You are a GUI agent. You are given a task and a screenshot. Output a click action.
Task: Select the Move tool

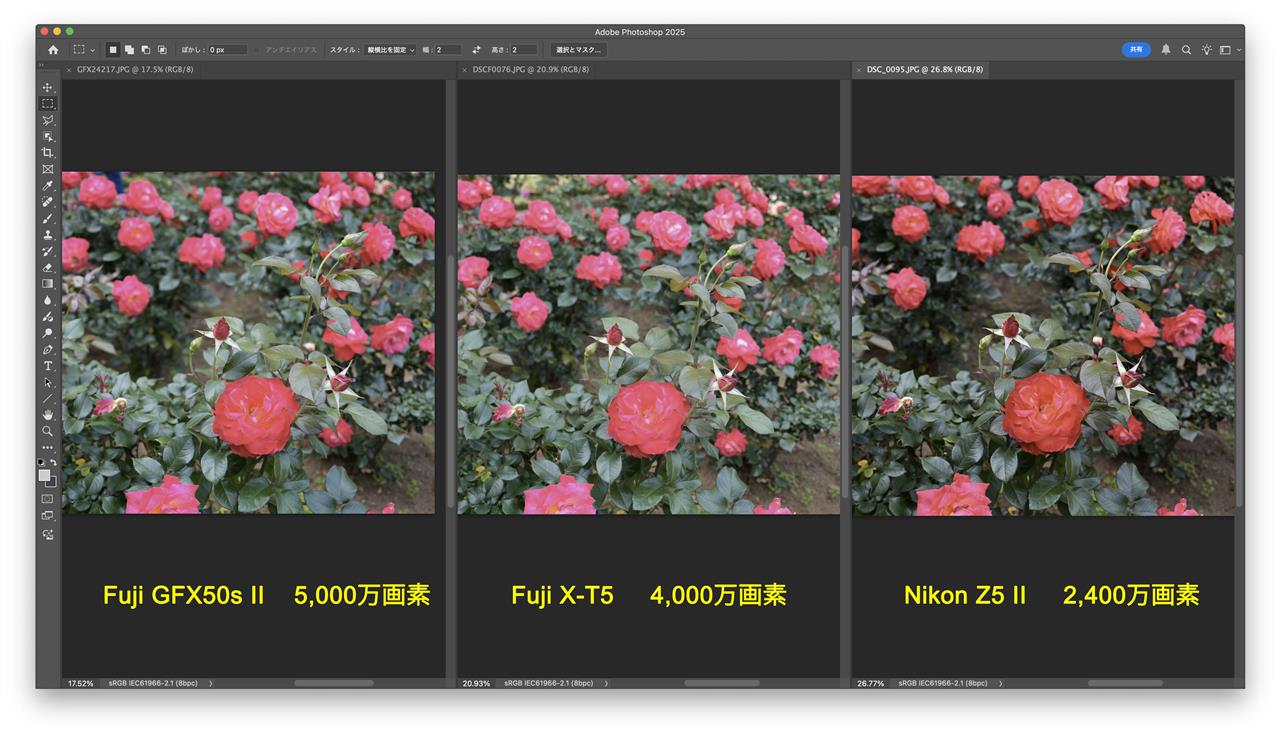47,87
